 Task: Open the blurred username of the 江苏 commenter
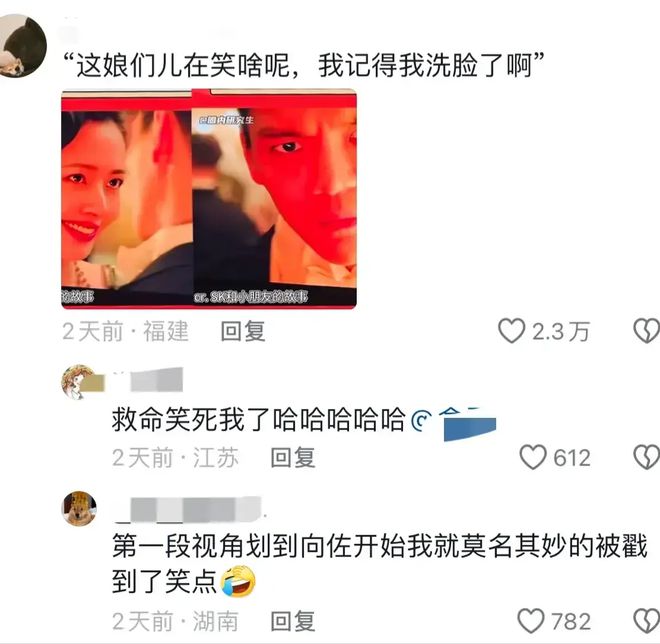pos(149,380)
